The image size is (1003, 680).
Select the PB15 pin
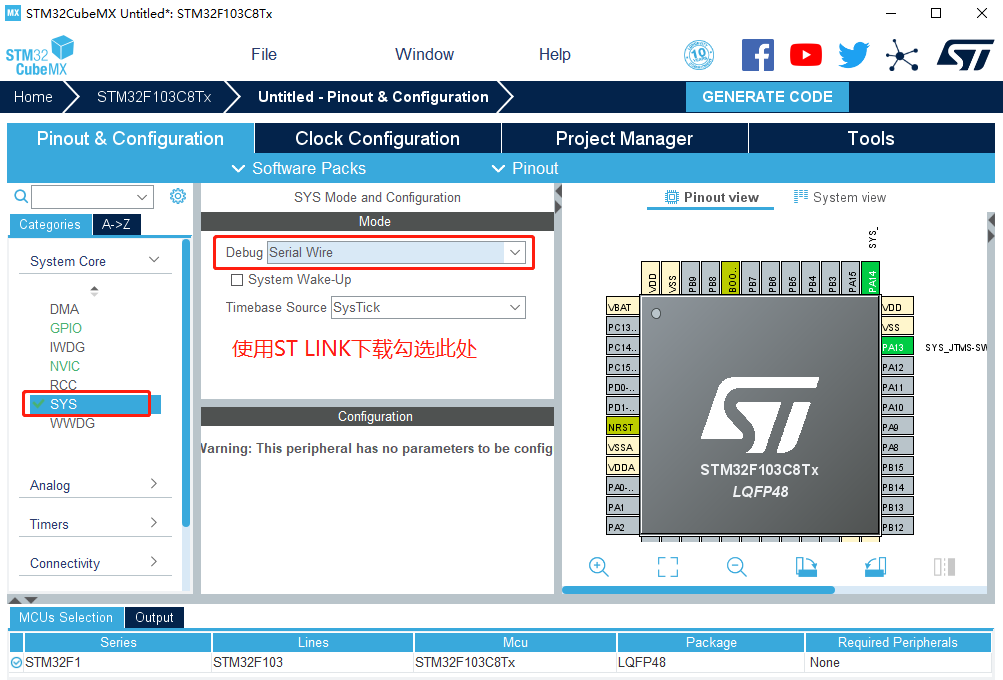coord(897,467)
